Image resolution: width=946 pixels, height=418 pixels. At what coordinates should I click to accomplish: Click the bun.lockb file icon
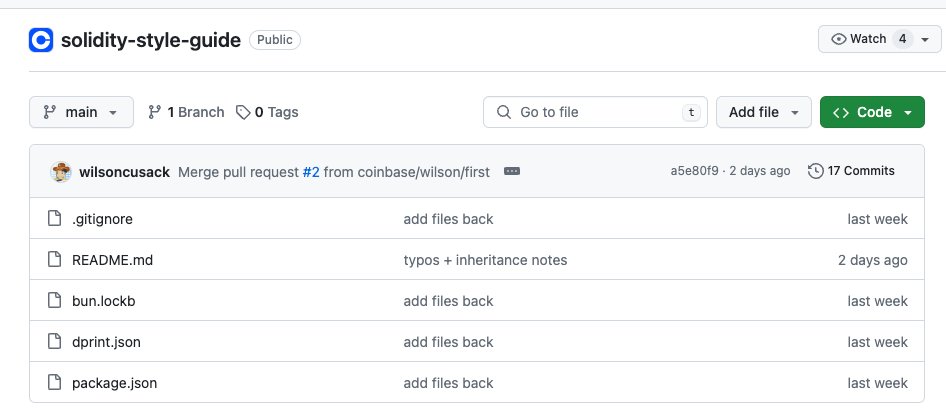point(54,301)
